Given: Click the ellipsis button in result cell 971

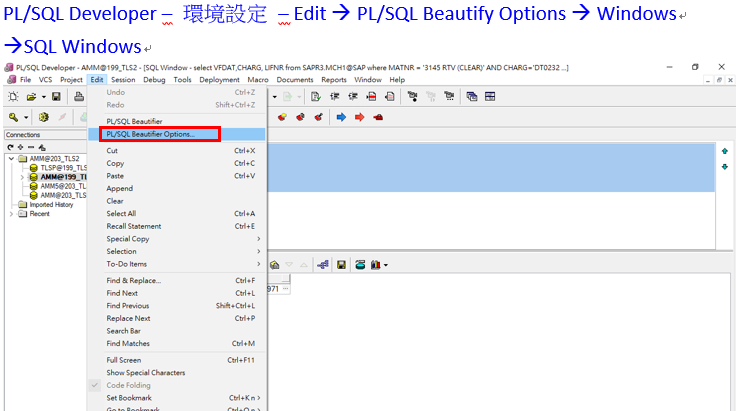Looking at the screenshot, I should [286, 289].
